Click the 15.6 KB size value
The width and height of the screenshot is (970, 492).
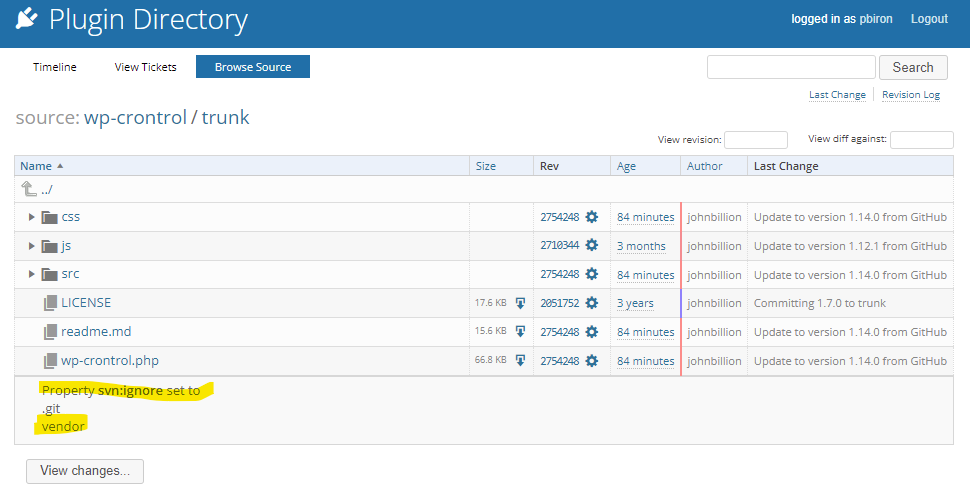tap(491, 331)
